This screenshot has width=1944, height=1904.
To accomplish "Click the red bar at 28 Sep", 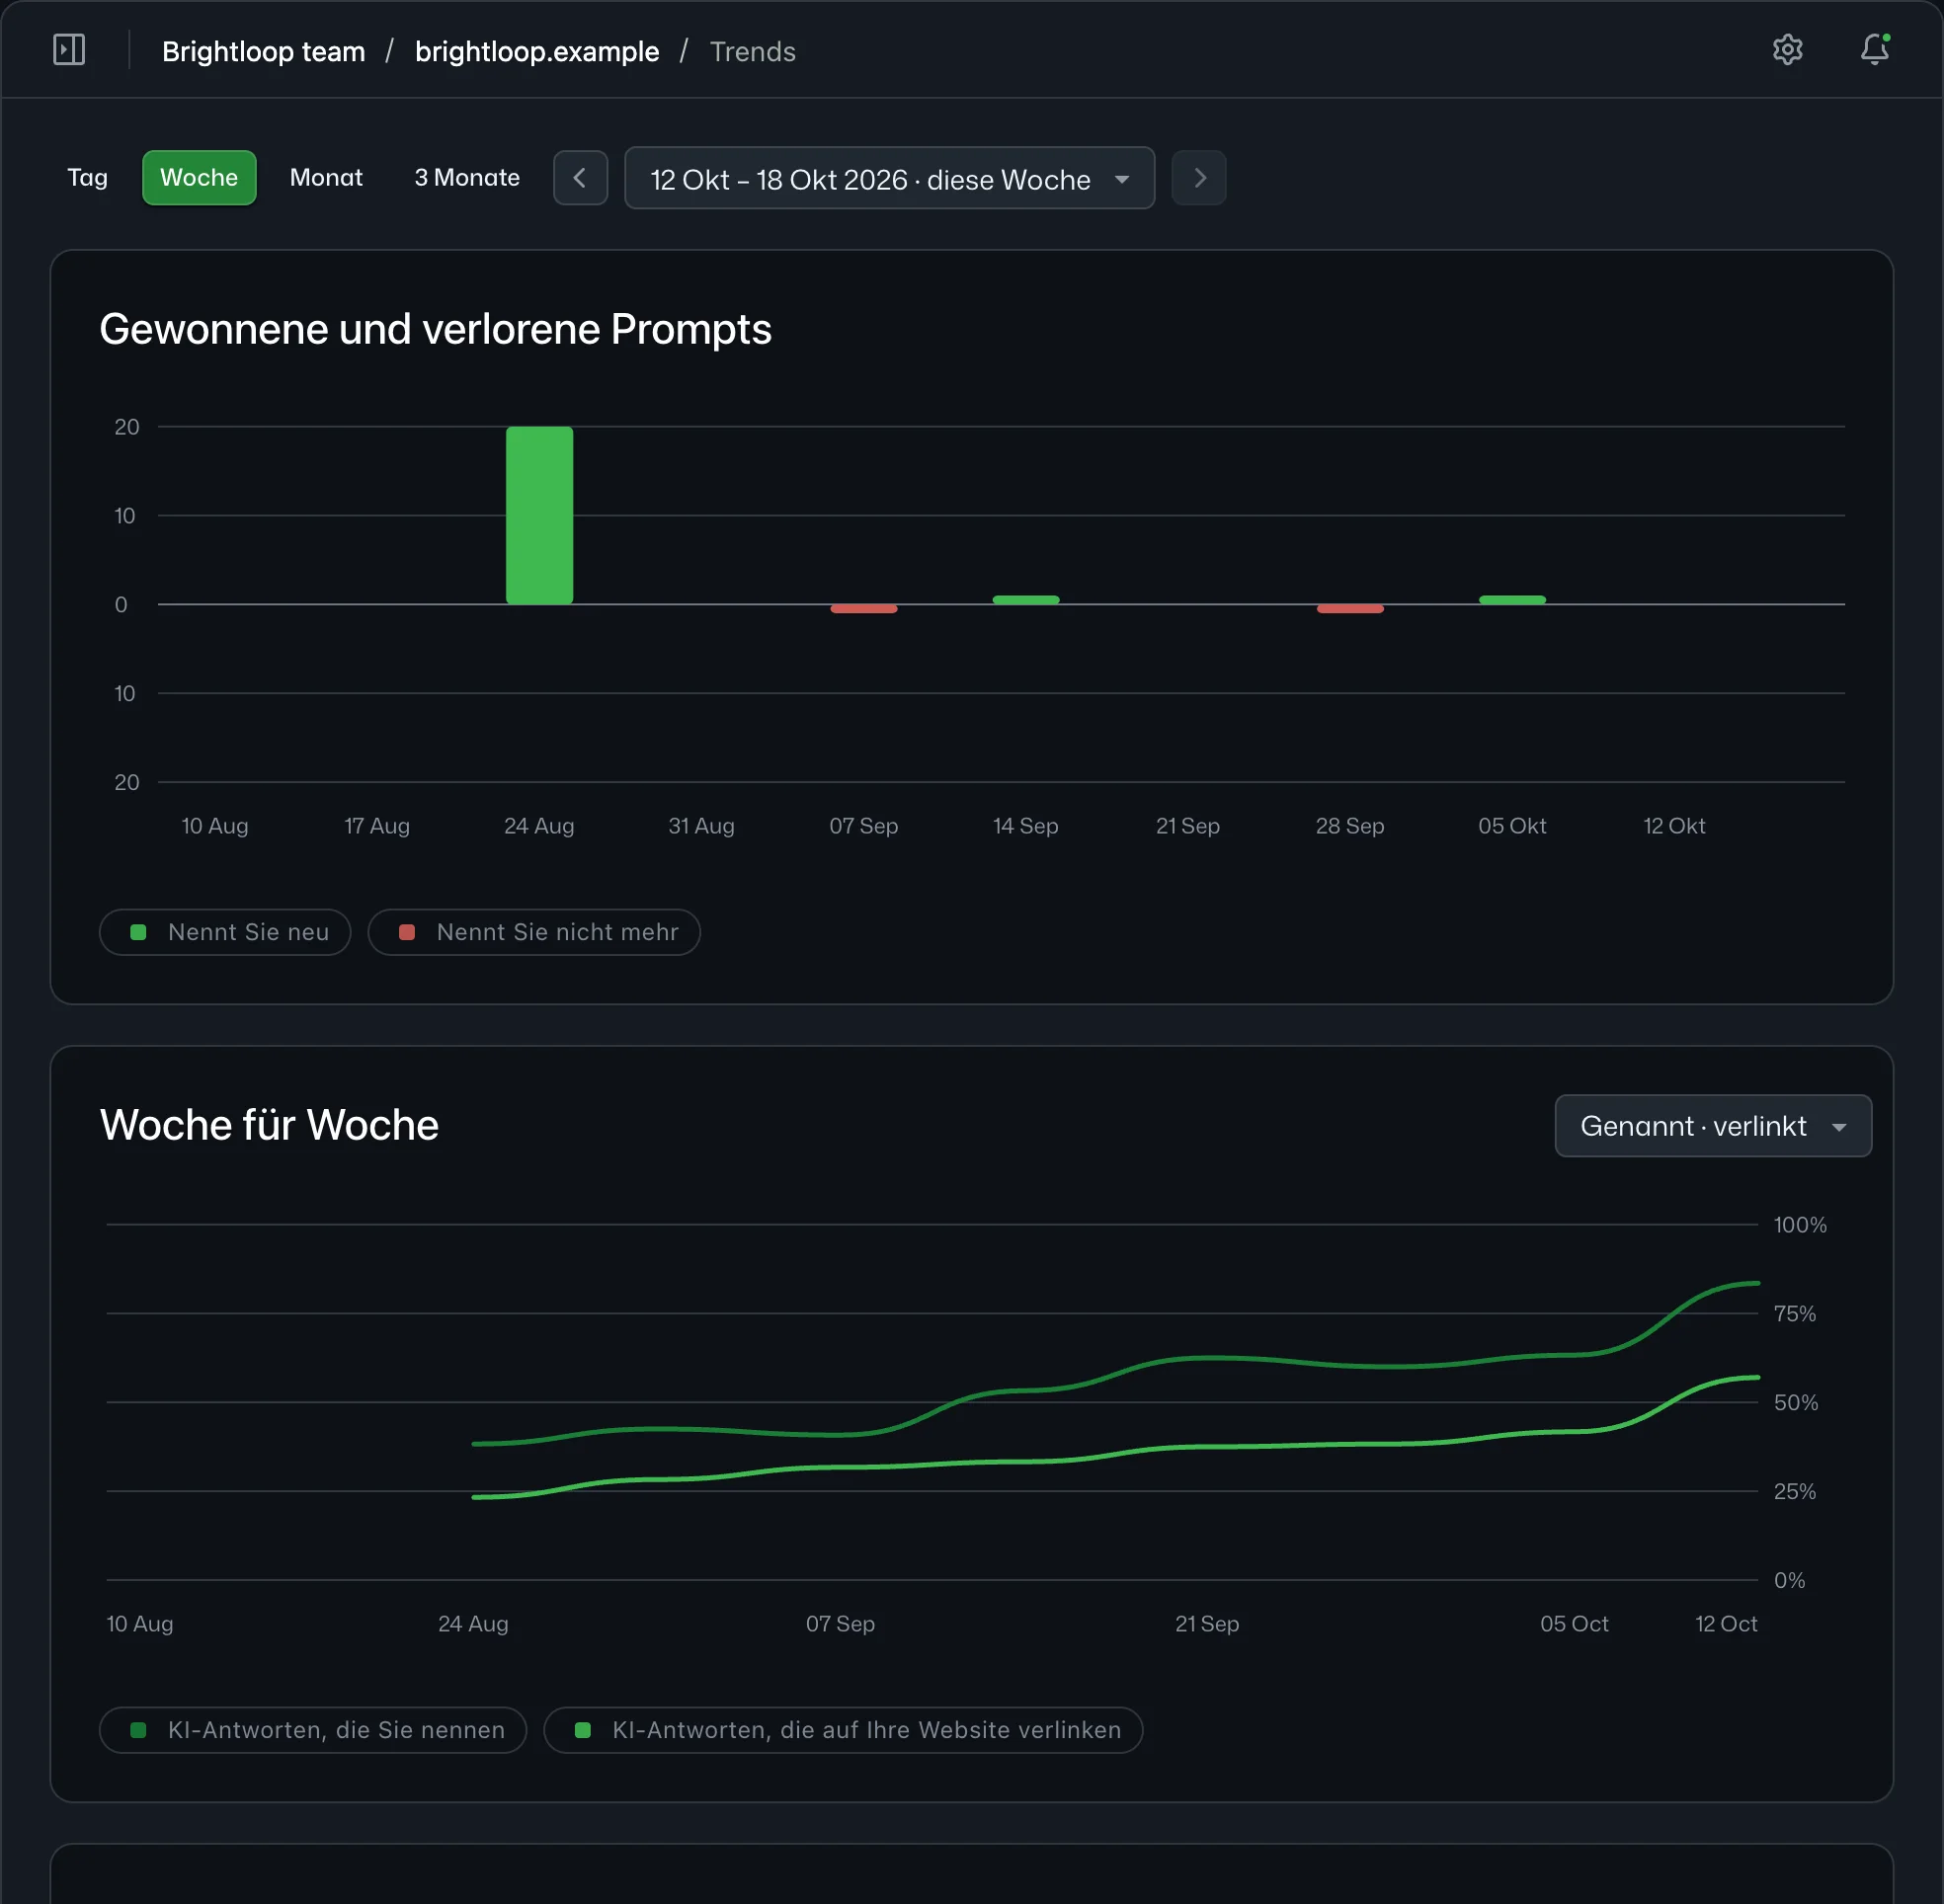I will 1349,608.
